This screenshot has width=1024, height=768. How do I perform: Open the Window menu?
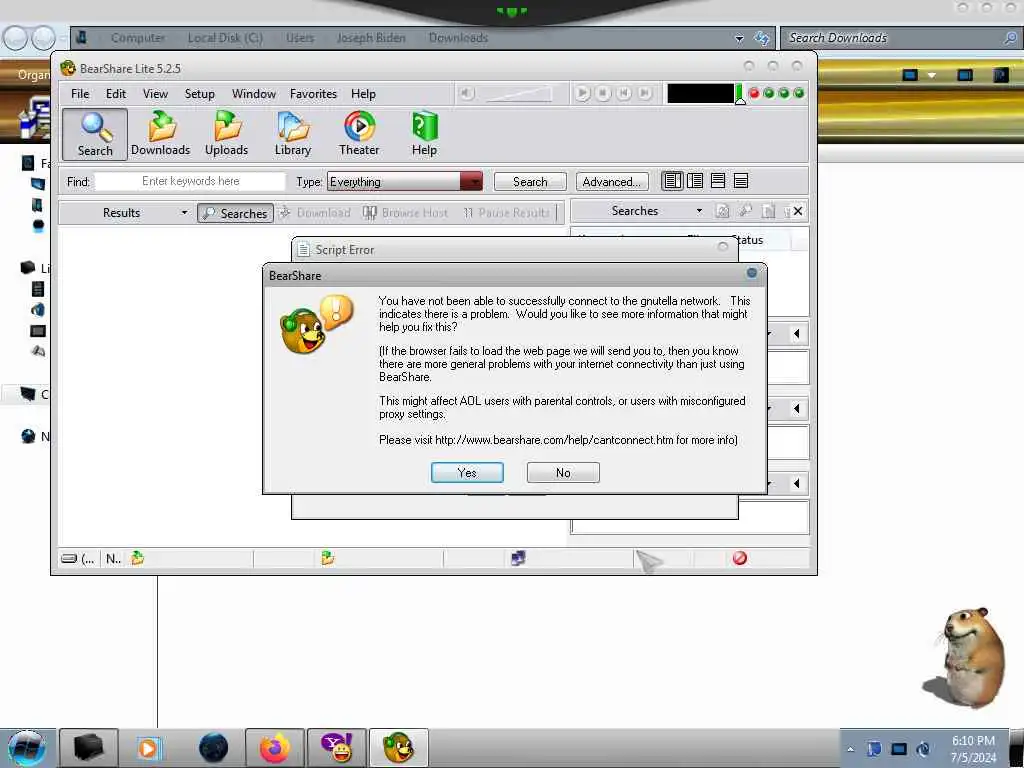[x=254, y=94]
